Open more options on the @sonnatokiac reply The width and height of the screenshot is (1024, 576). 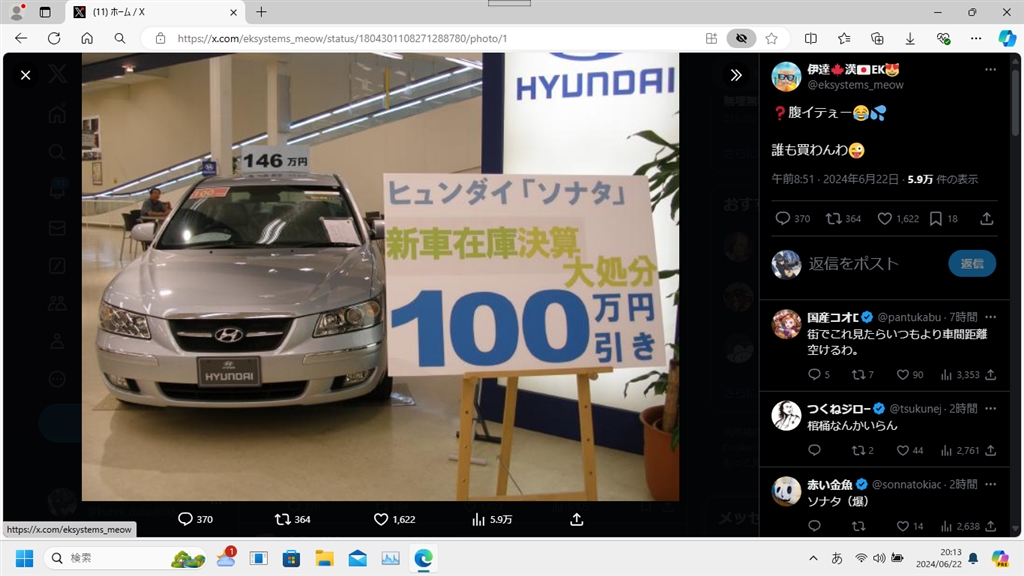coord(991,485)
